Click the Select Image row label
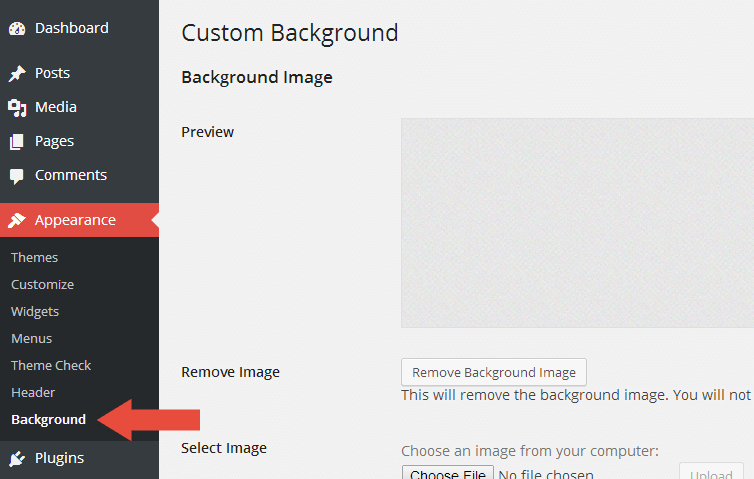Screen dimensions: 754x479 [224, 448]
